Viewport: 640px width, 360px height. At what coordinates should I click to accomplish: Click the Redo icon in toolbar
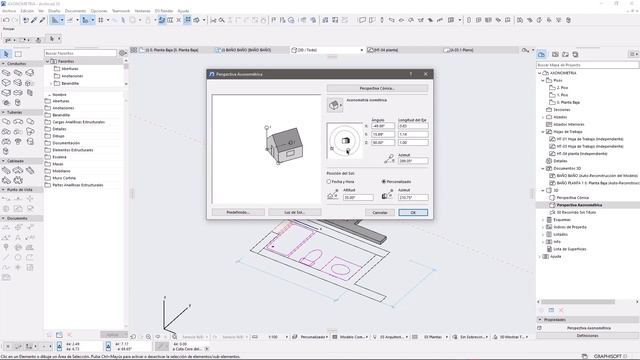point(15,20)
